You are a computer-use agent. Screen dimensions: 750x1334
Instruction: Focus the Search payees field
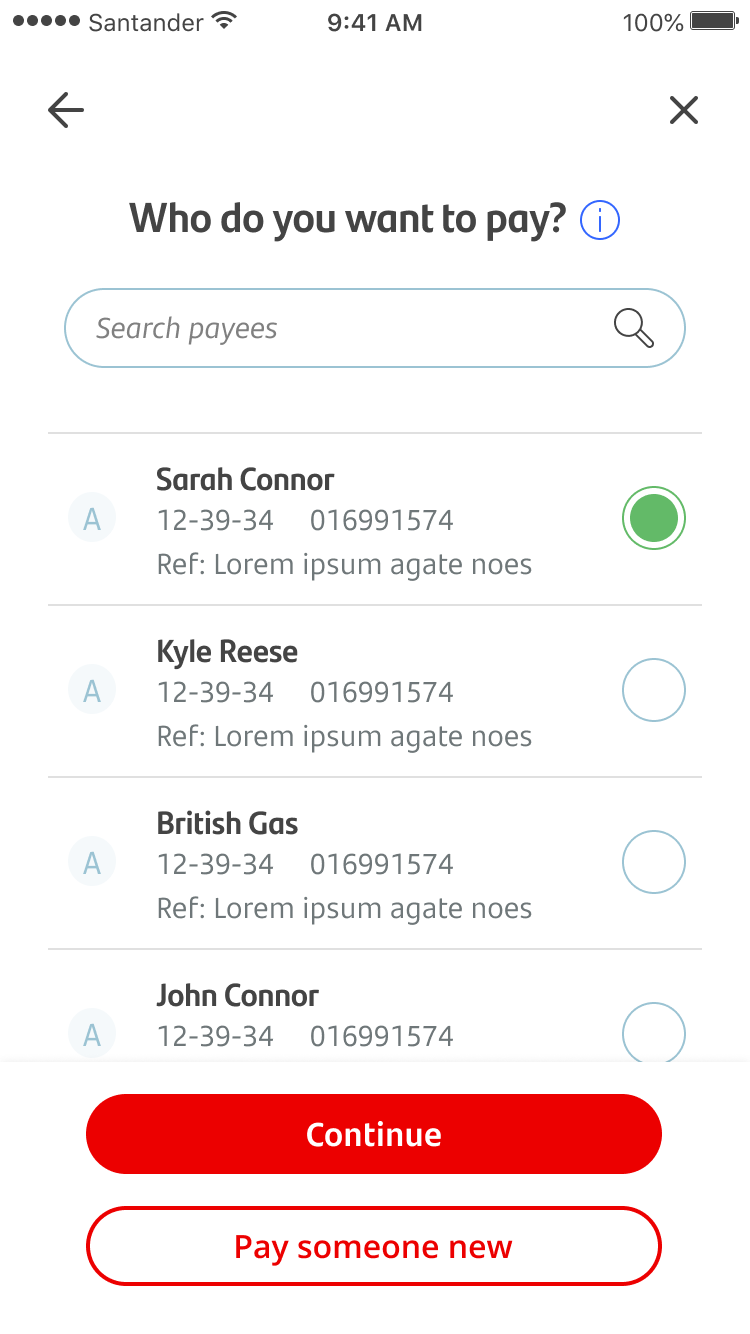click(375, 328)
